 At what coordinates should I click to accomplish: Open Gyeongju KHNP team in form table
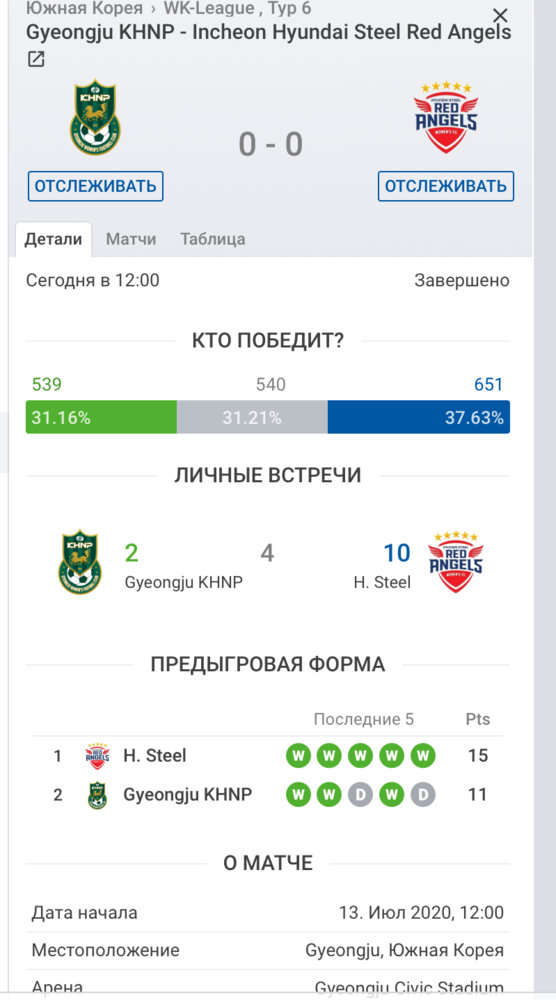(187, 795)
